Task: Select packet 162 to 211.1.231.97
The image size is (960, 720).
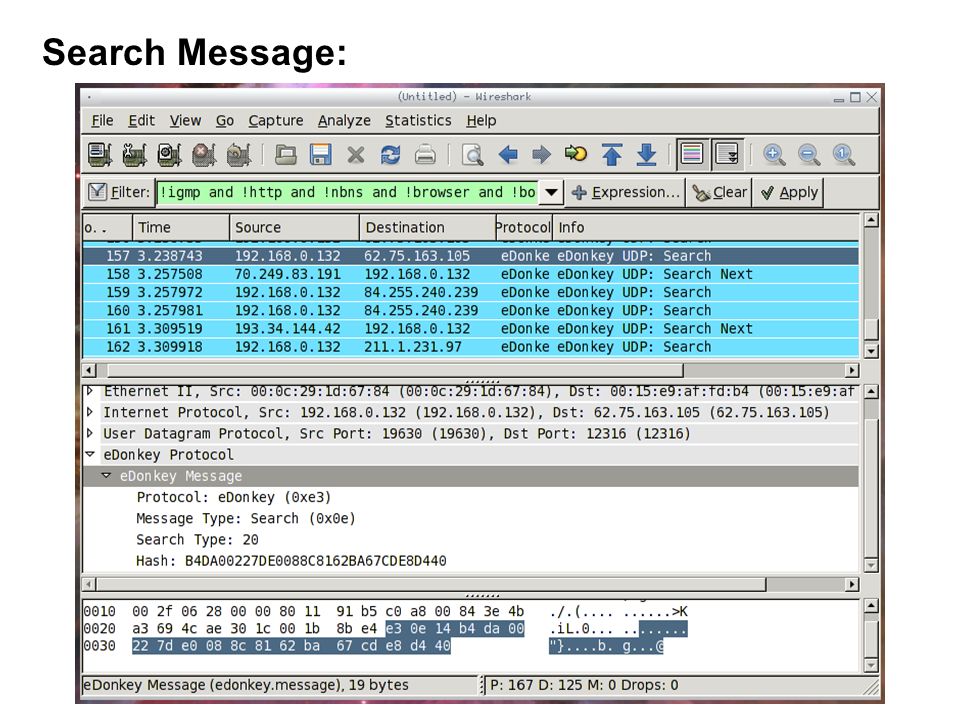Action: click(471, 347)
